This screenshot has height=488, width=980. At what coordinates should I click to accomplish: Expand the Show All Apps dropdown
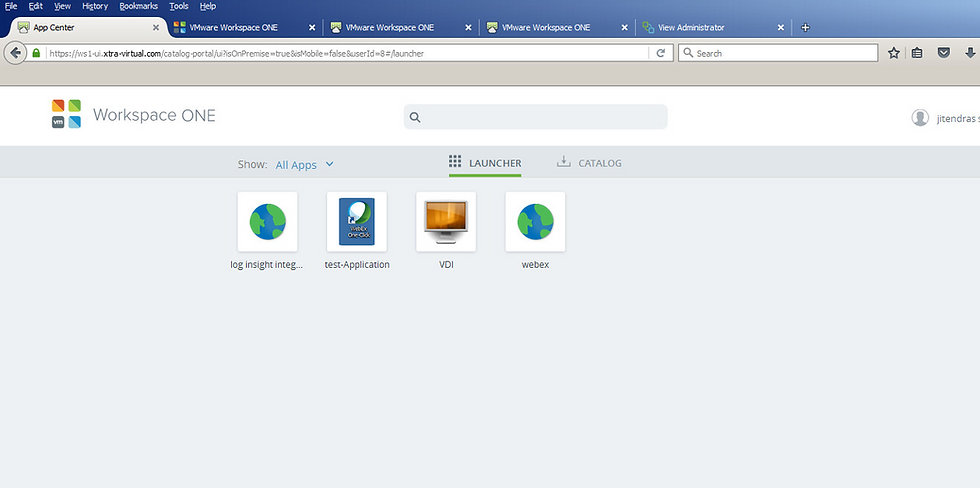[x=305, y=165]
